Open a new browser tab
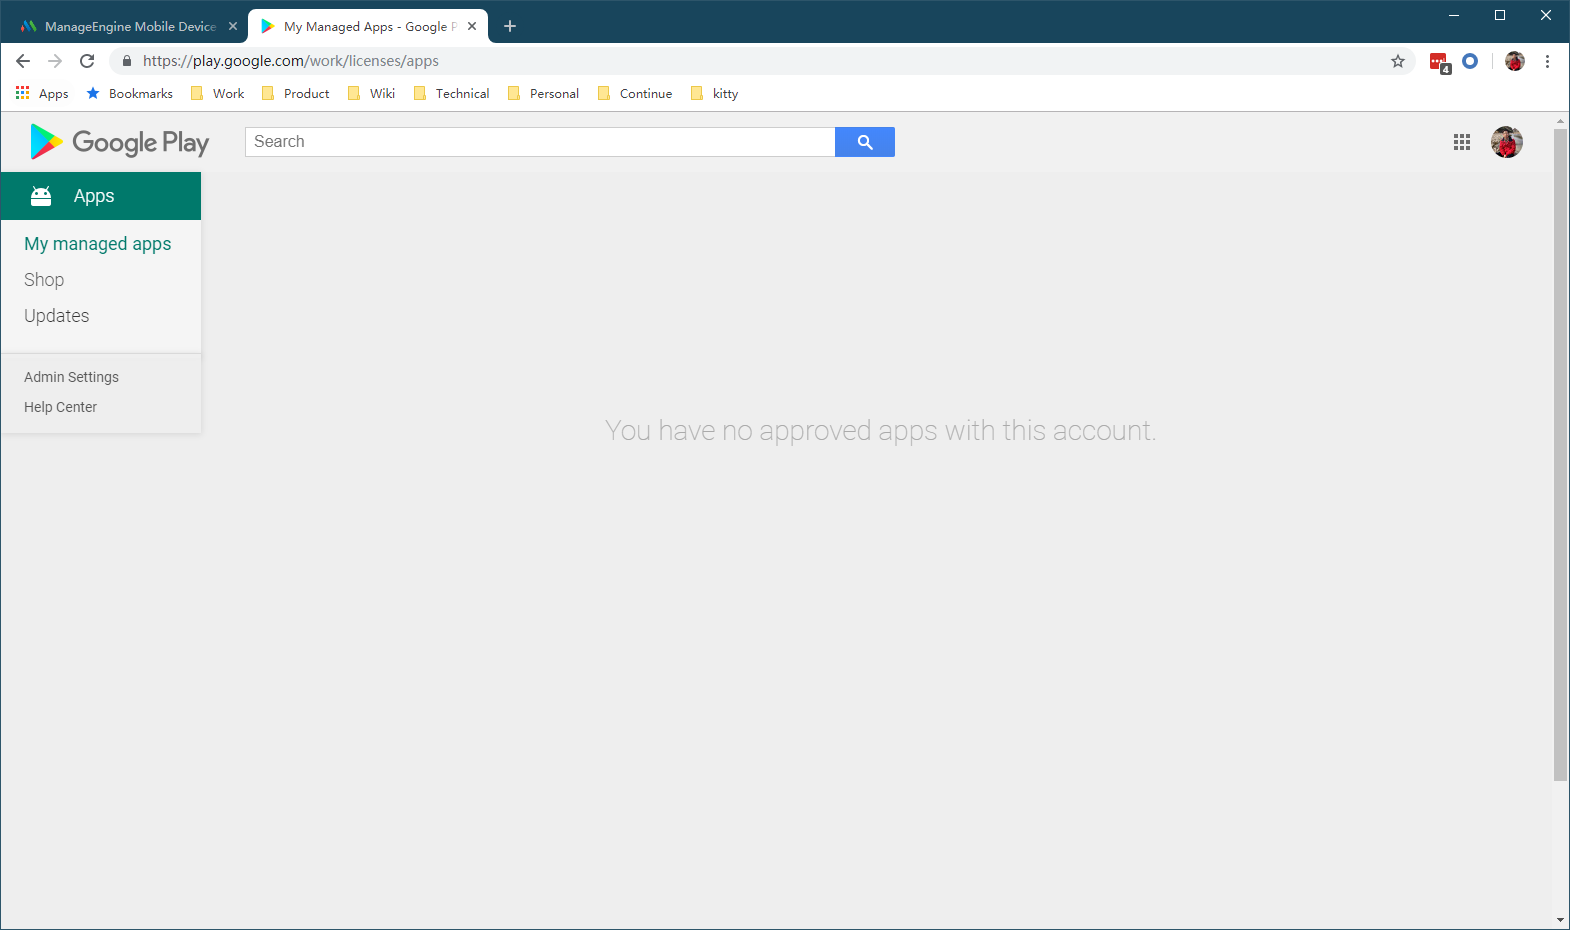The width and height of the screenshot is (1570, 930). tap(510, 26)
